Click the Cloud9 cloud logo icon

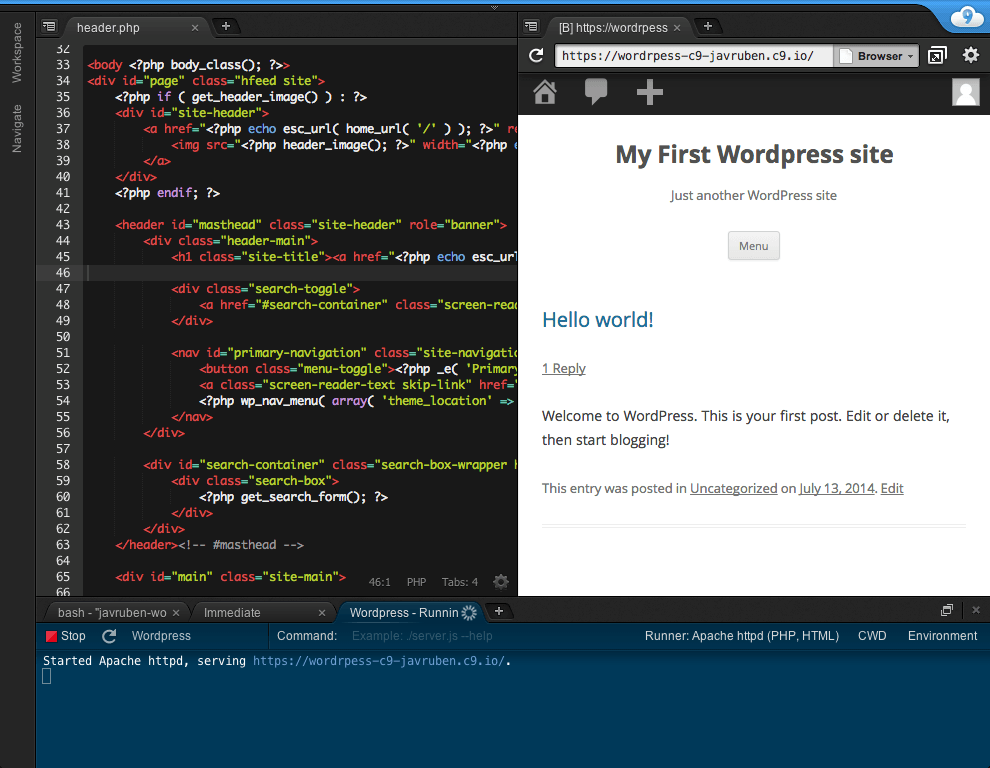click(x=967, y=16)
